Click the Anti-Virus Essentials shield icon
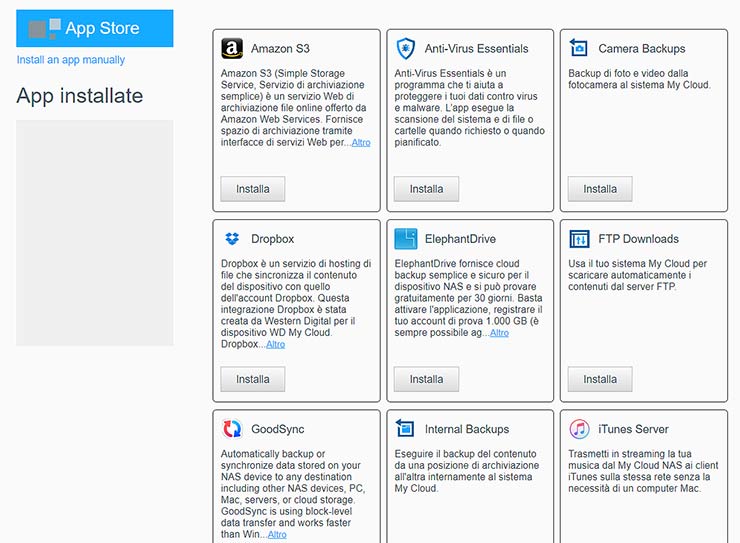The width and height of the screenshot is (740, 543). point(406,48)
